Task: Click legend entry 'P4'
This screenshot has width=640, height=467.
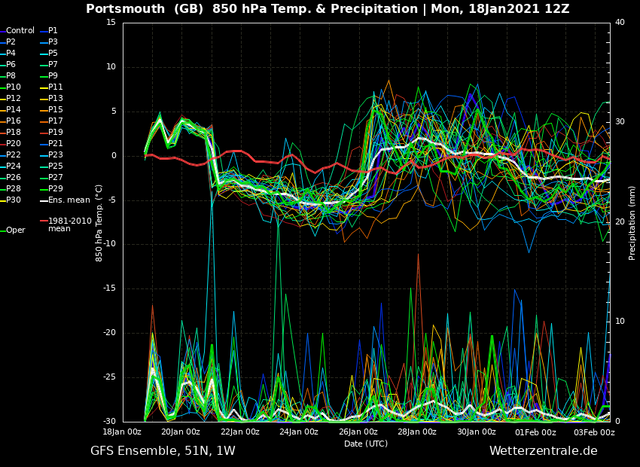Action: point(9,53)
